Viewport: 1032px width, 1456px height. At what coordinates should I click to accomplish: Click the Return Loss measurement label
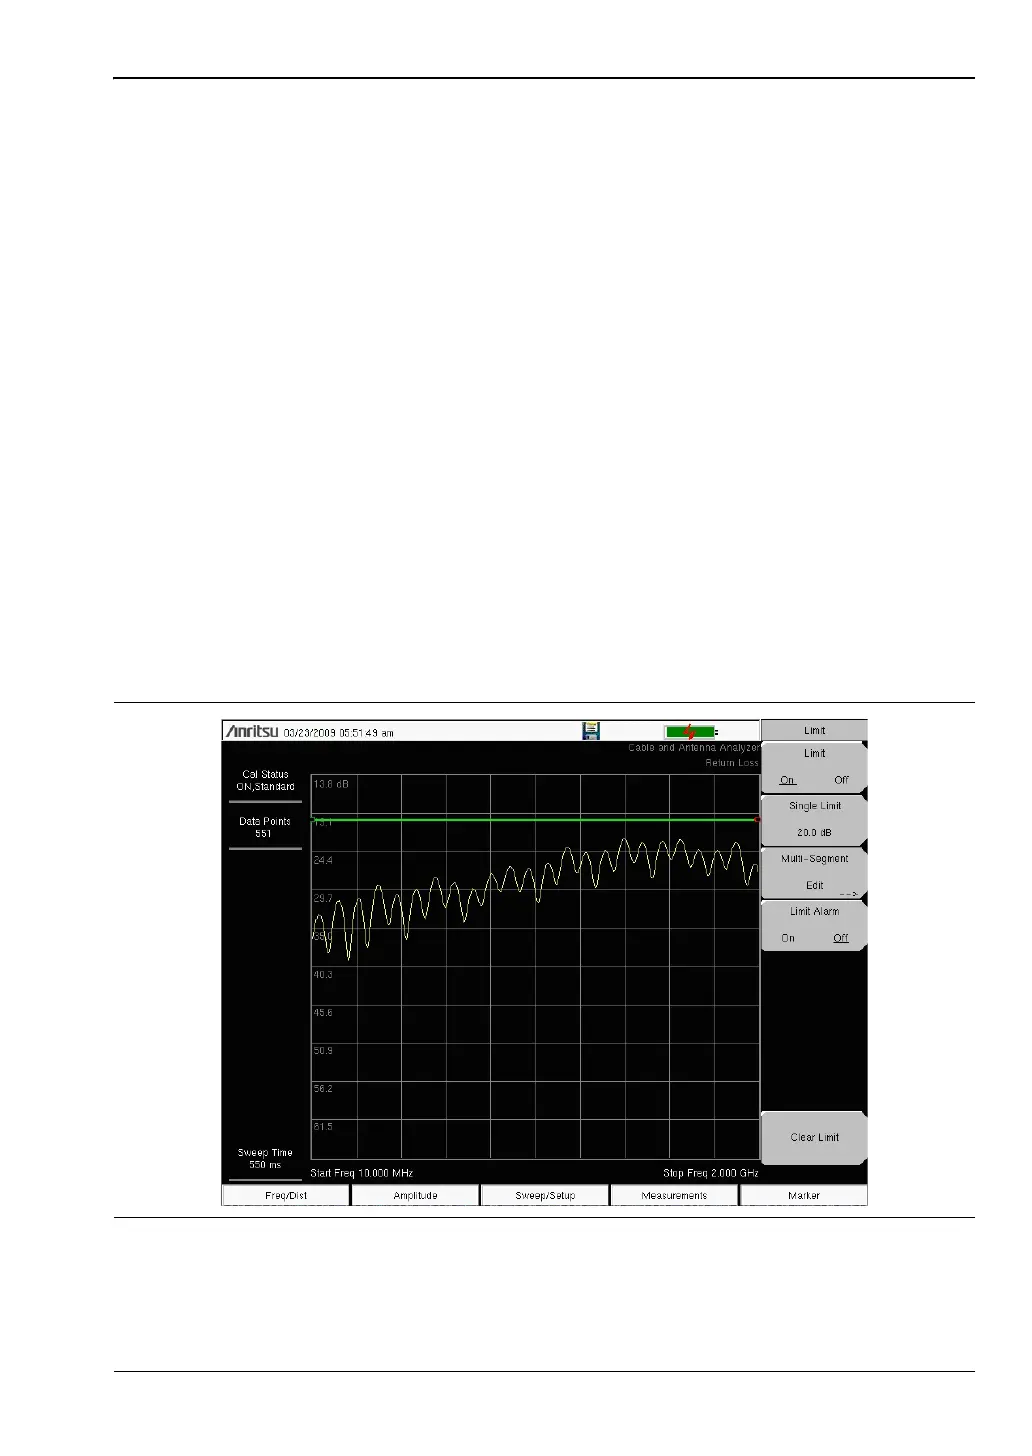tap(732, 763)
